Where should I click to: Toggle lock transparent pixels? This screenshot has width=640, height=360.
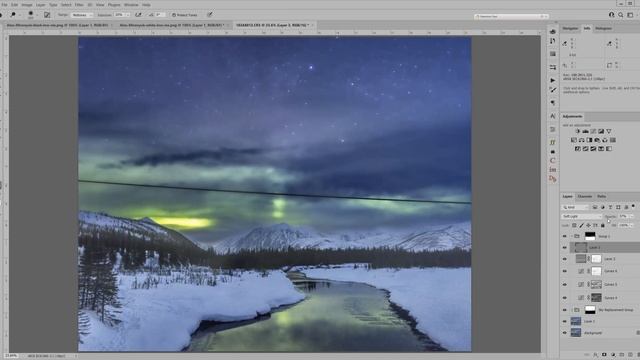(574, 225)
